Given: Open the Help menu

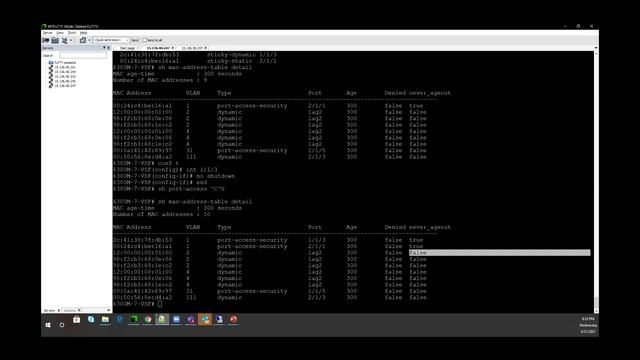Looking at the screenshot, I should [83, 33].
